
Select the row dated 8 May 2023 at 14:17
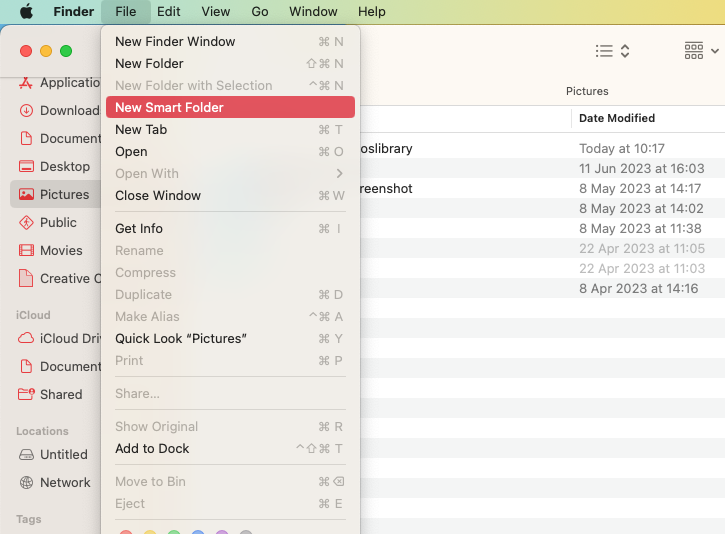(x=543, y=189)
